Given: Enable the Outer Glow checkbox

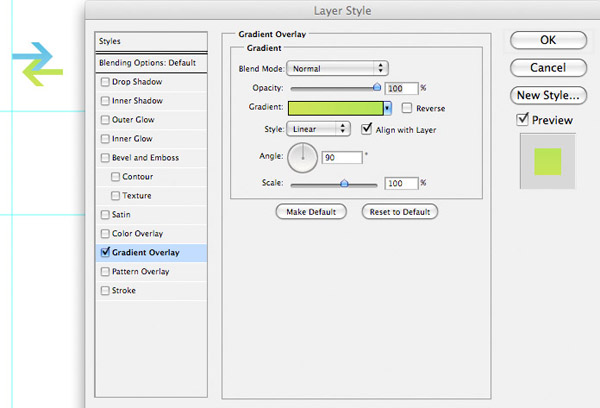Looking at the screenshot, I should click(x=105, y=120).
